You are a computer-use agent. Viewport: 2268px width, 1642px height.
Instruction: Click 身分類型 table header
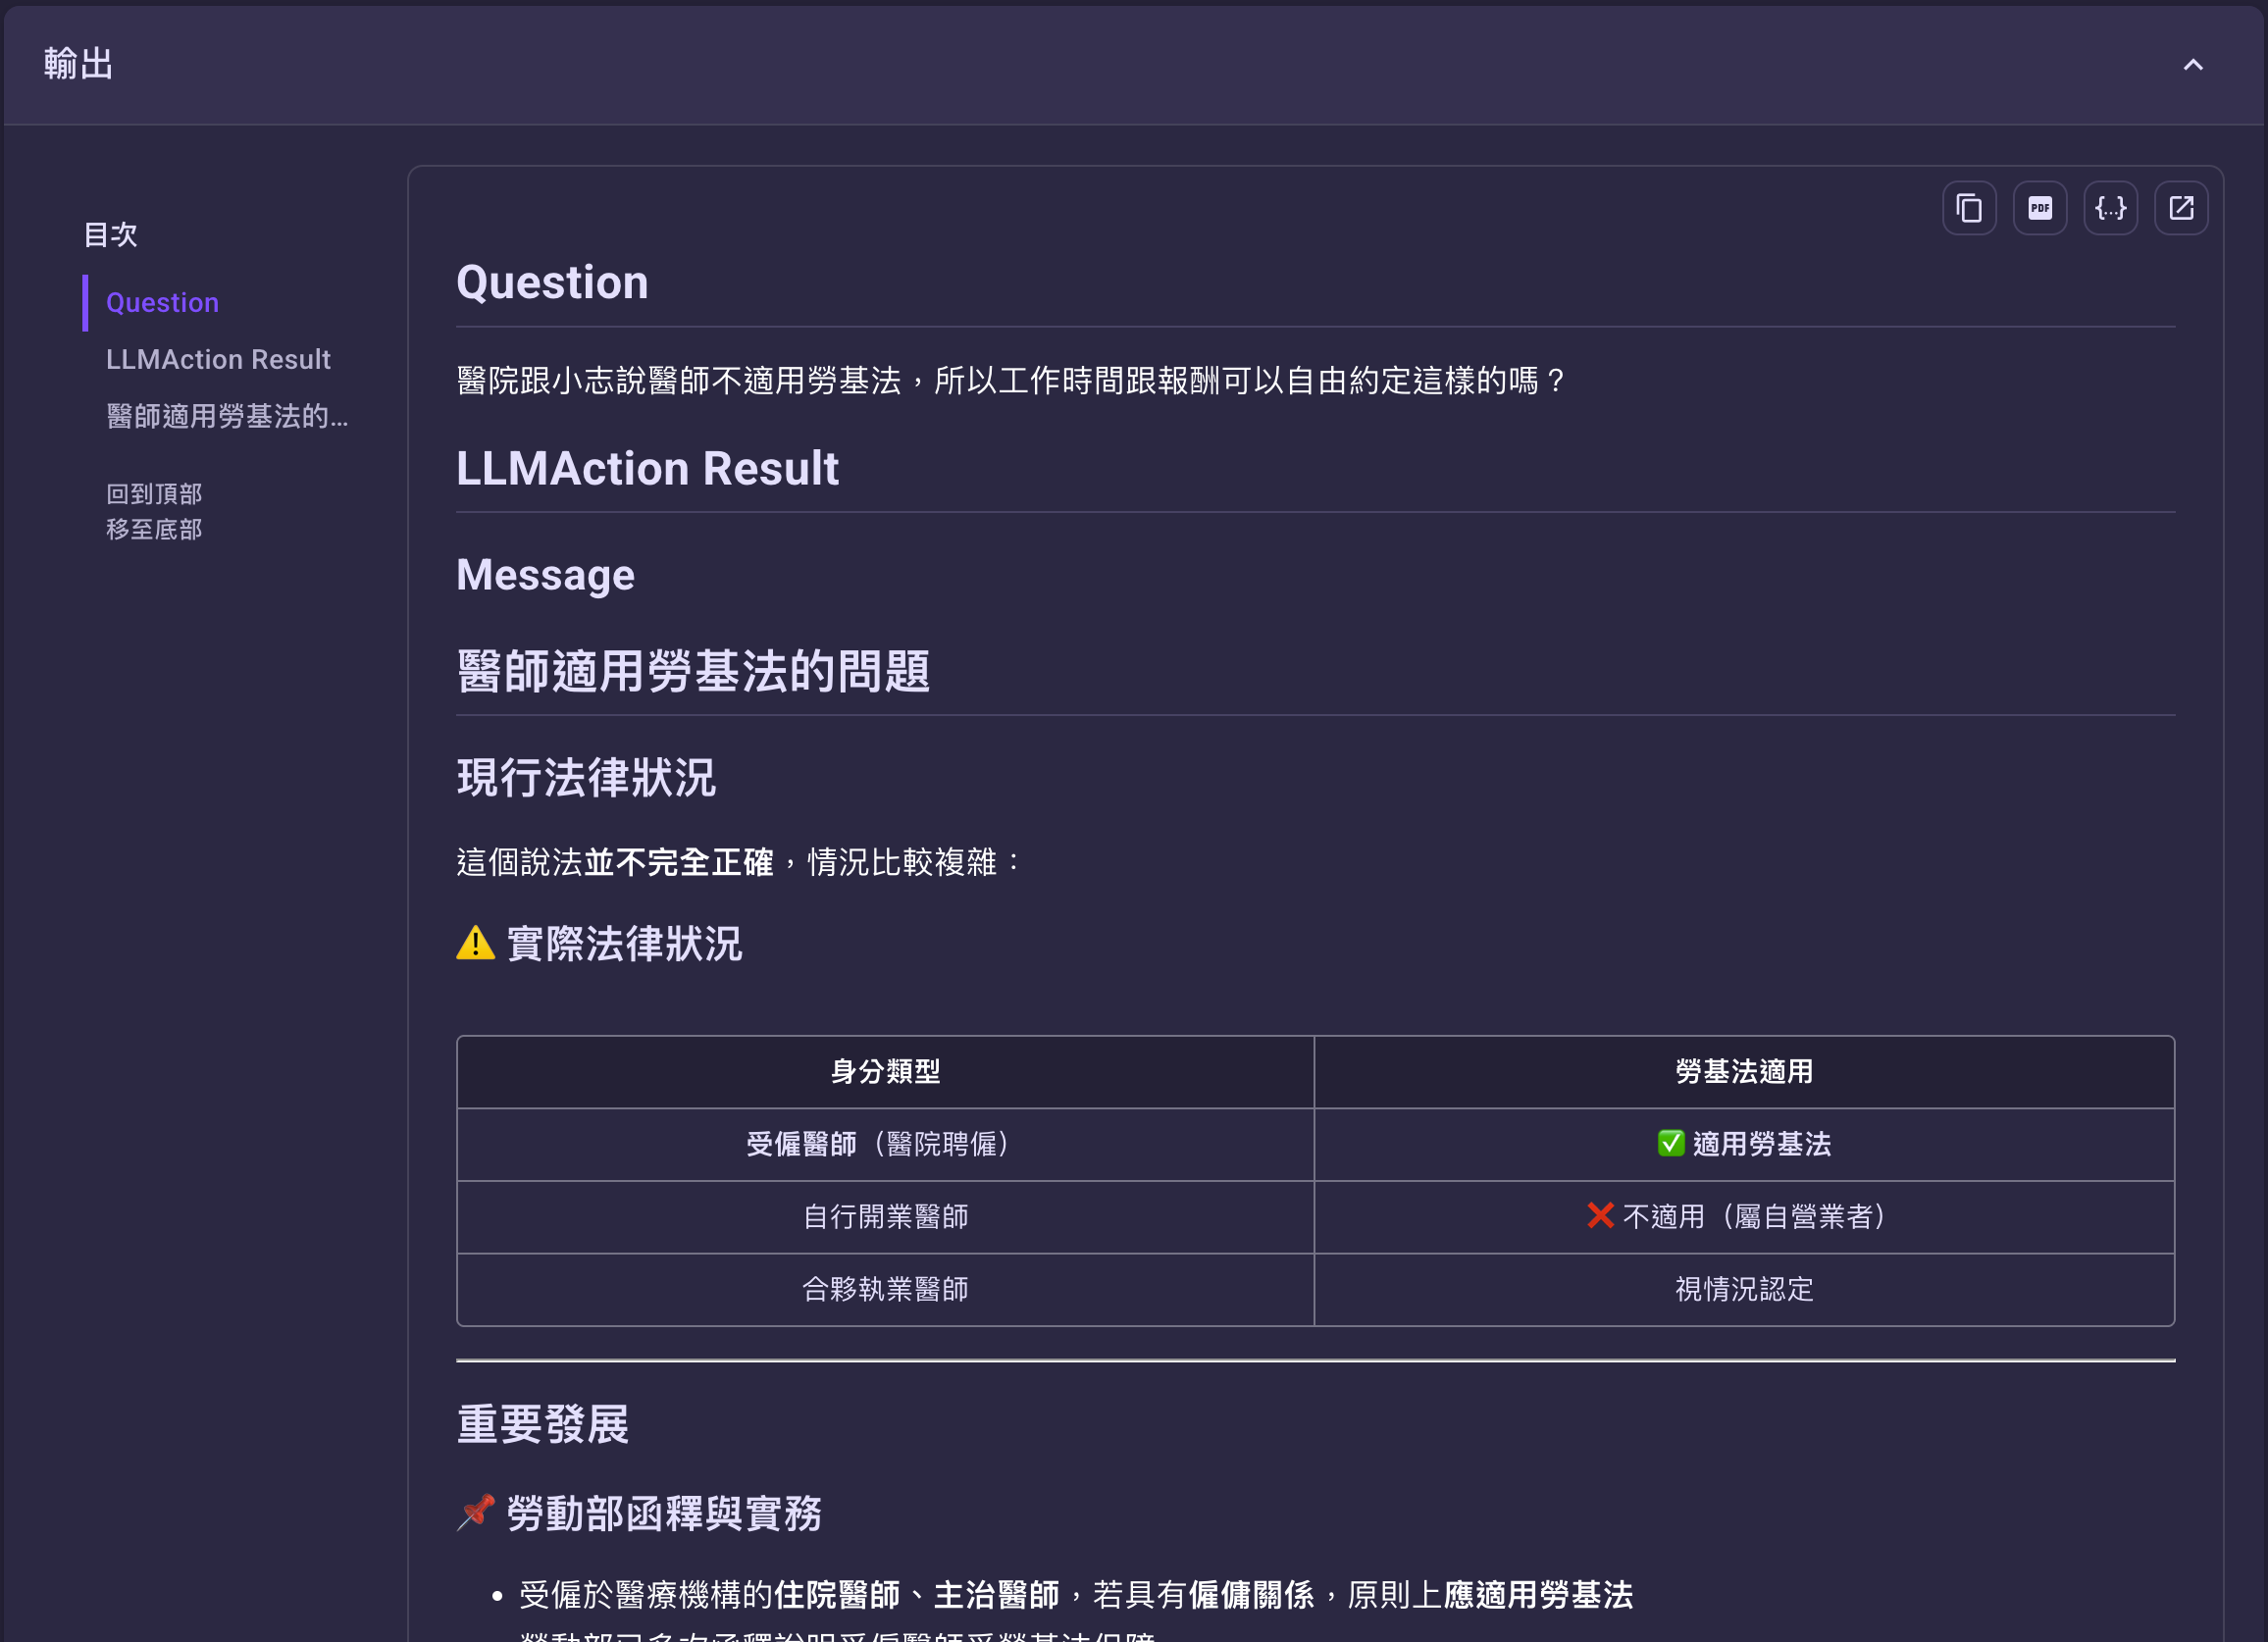[x=885, y=1072]
